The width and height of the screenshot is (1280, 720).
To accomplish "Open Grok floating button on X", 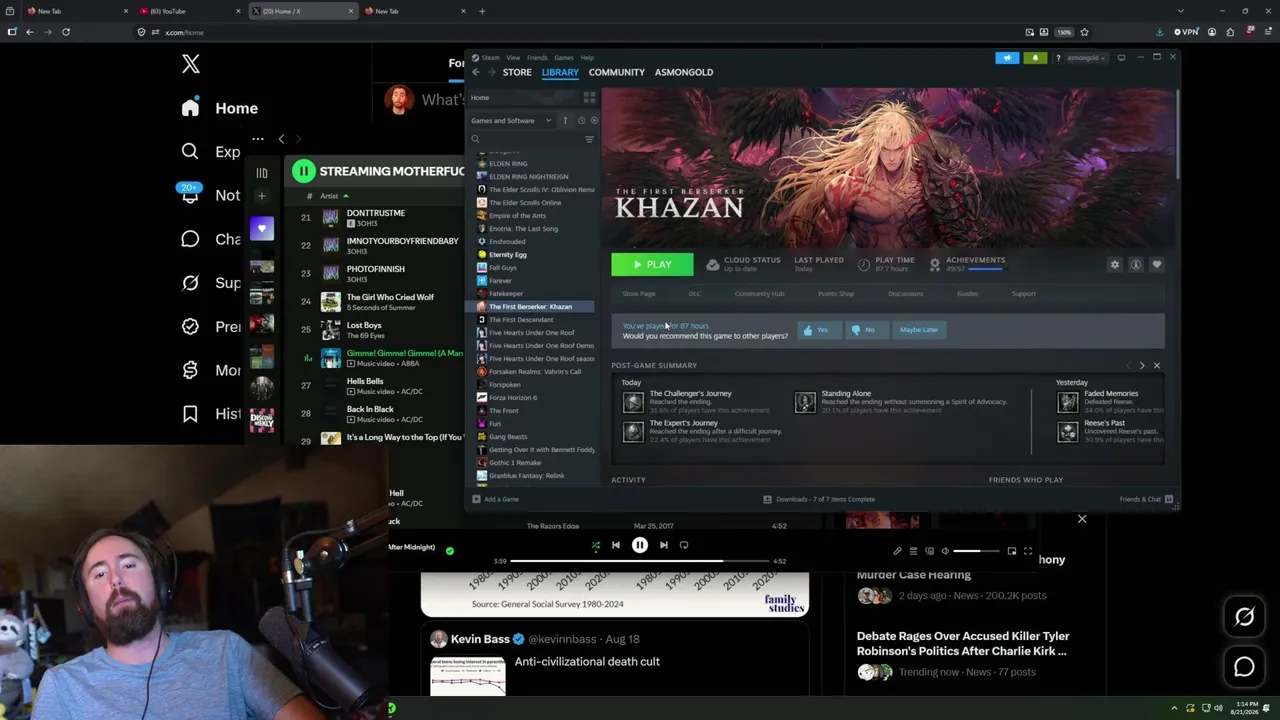I will tap(1244, 617).
